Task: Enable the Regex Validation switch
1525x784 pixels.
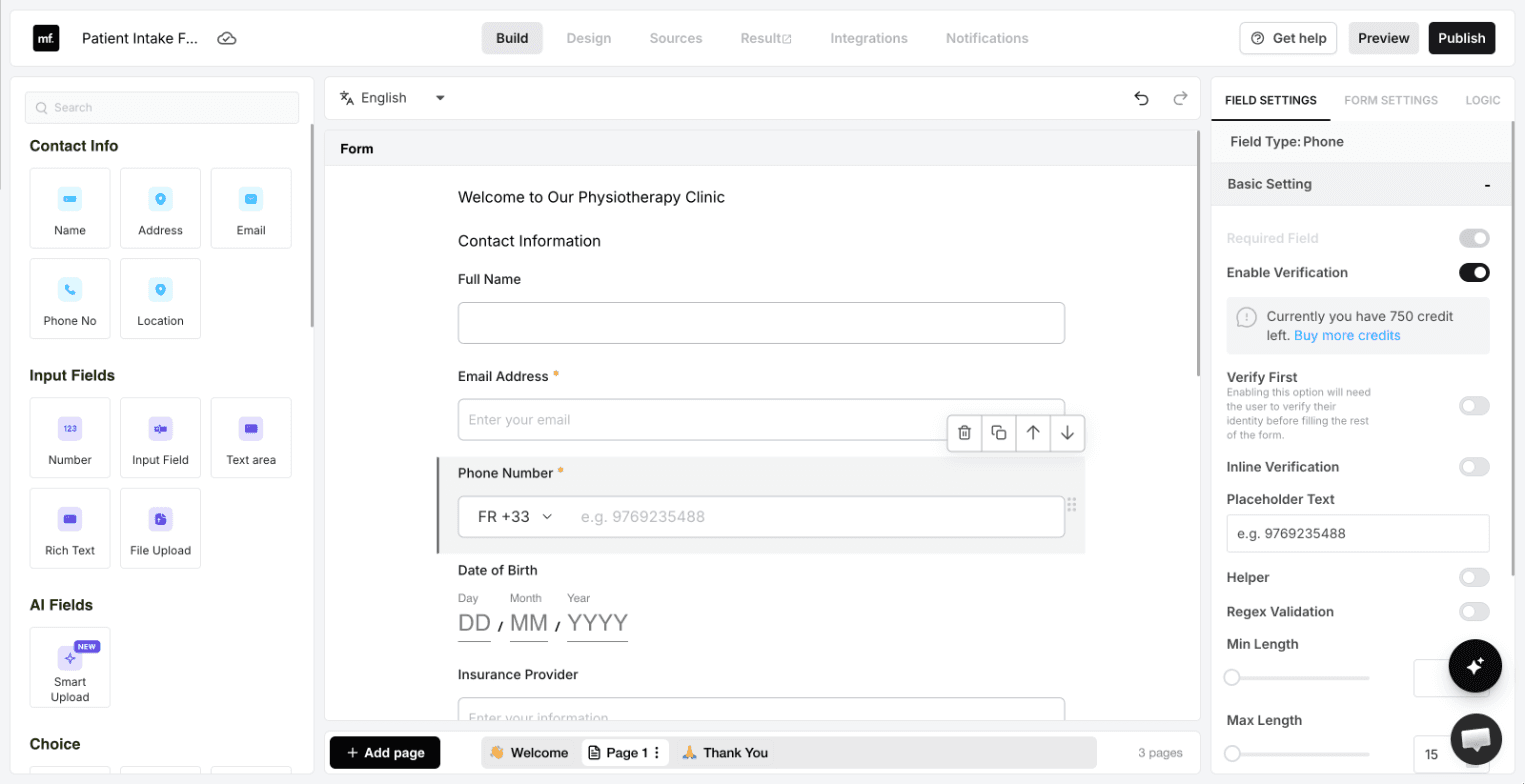Action: pos(1474,611)
